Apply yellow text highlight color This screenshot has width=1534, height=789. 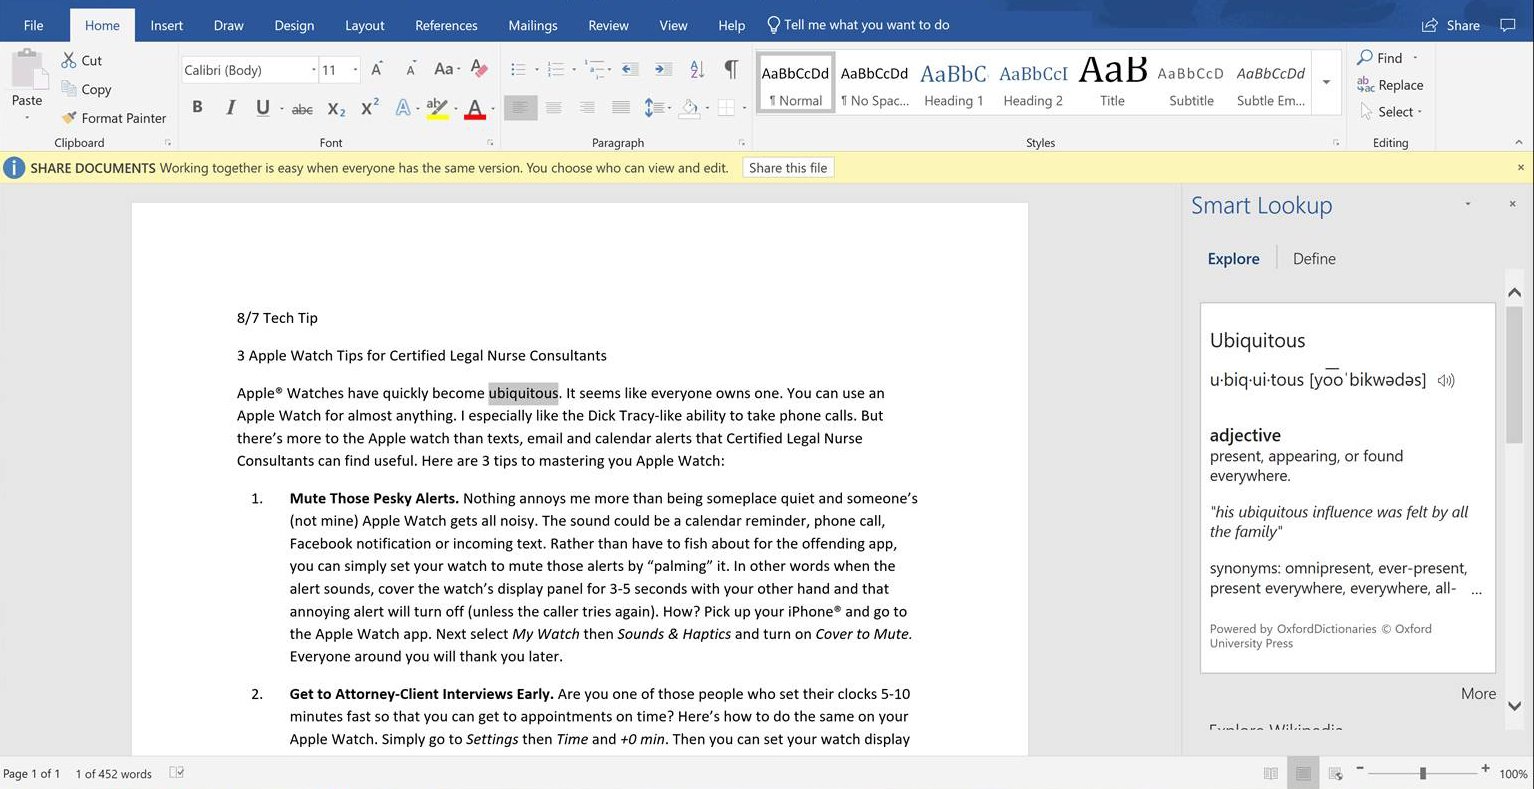[437, 108]
